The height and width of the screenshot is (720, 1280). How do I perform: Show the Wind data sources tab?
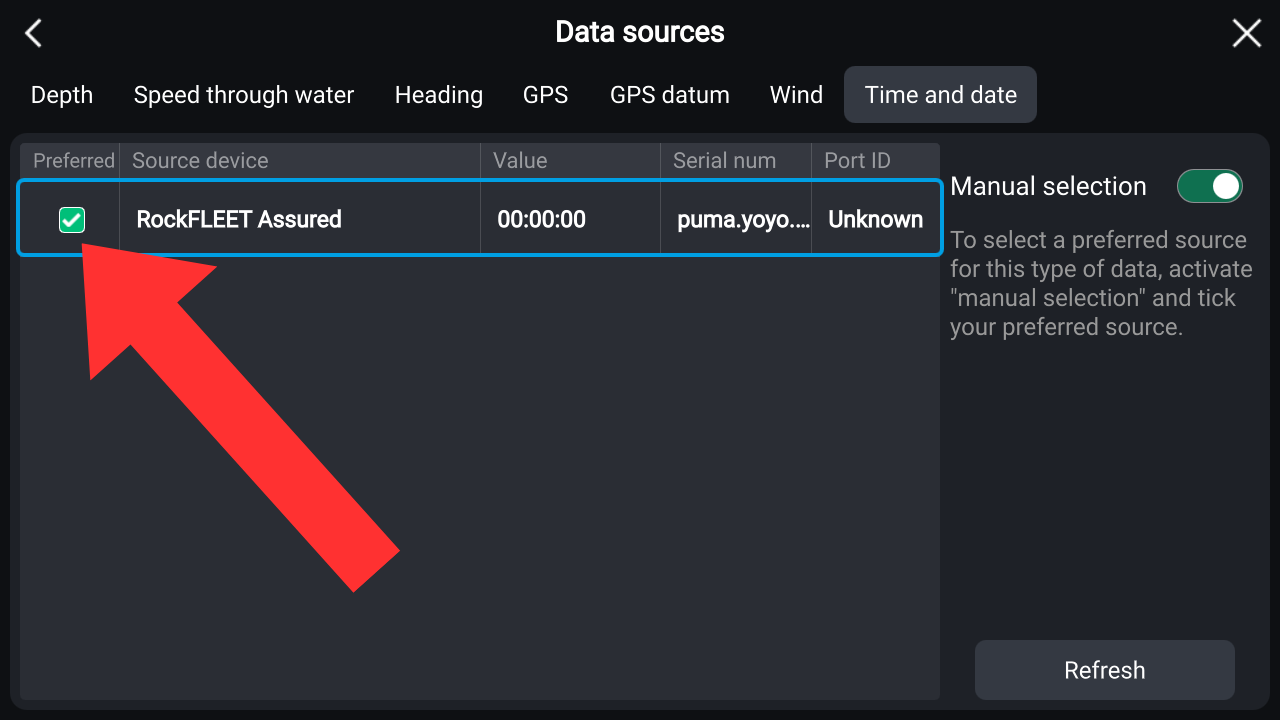pyautogui.click(x=796, y=95)
